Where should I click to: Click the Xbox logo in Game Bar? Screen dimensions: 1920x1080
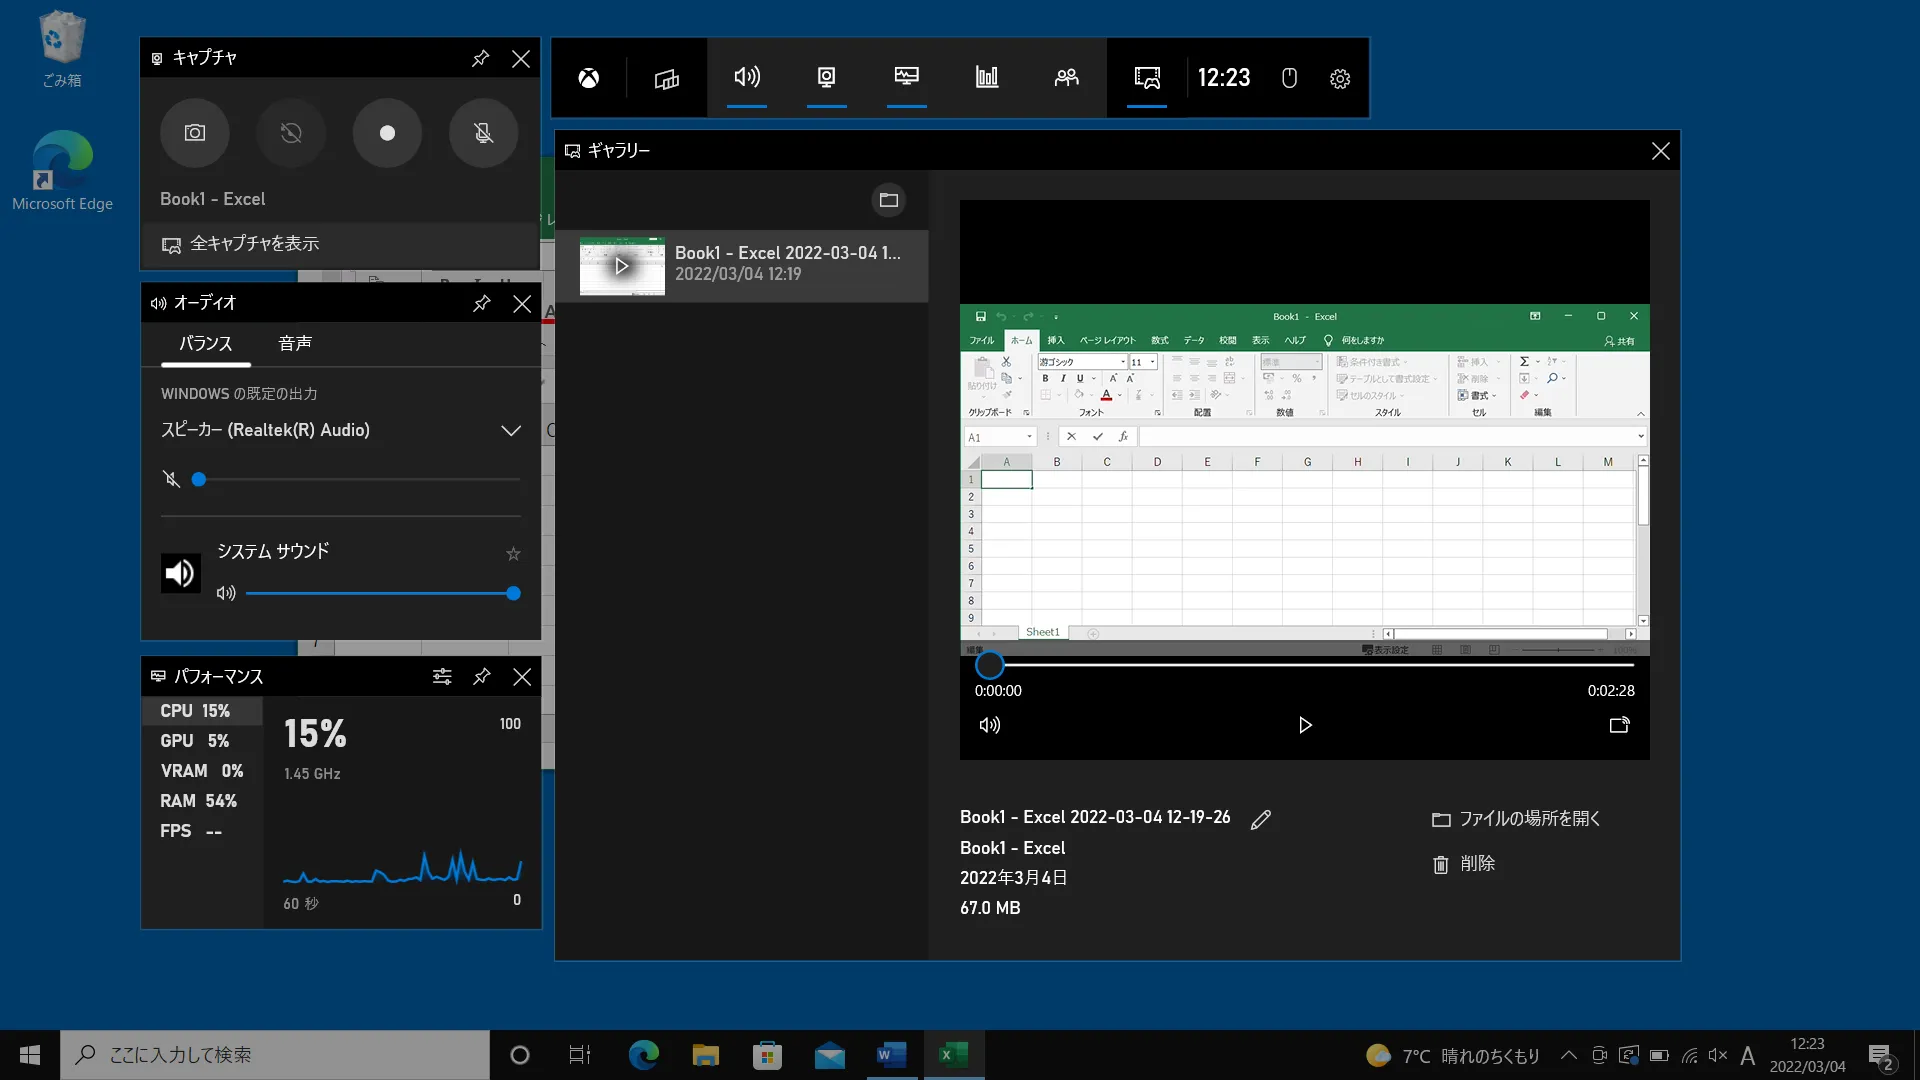click(x=589, y=78)
